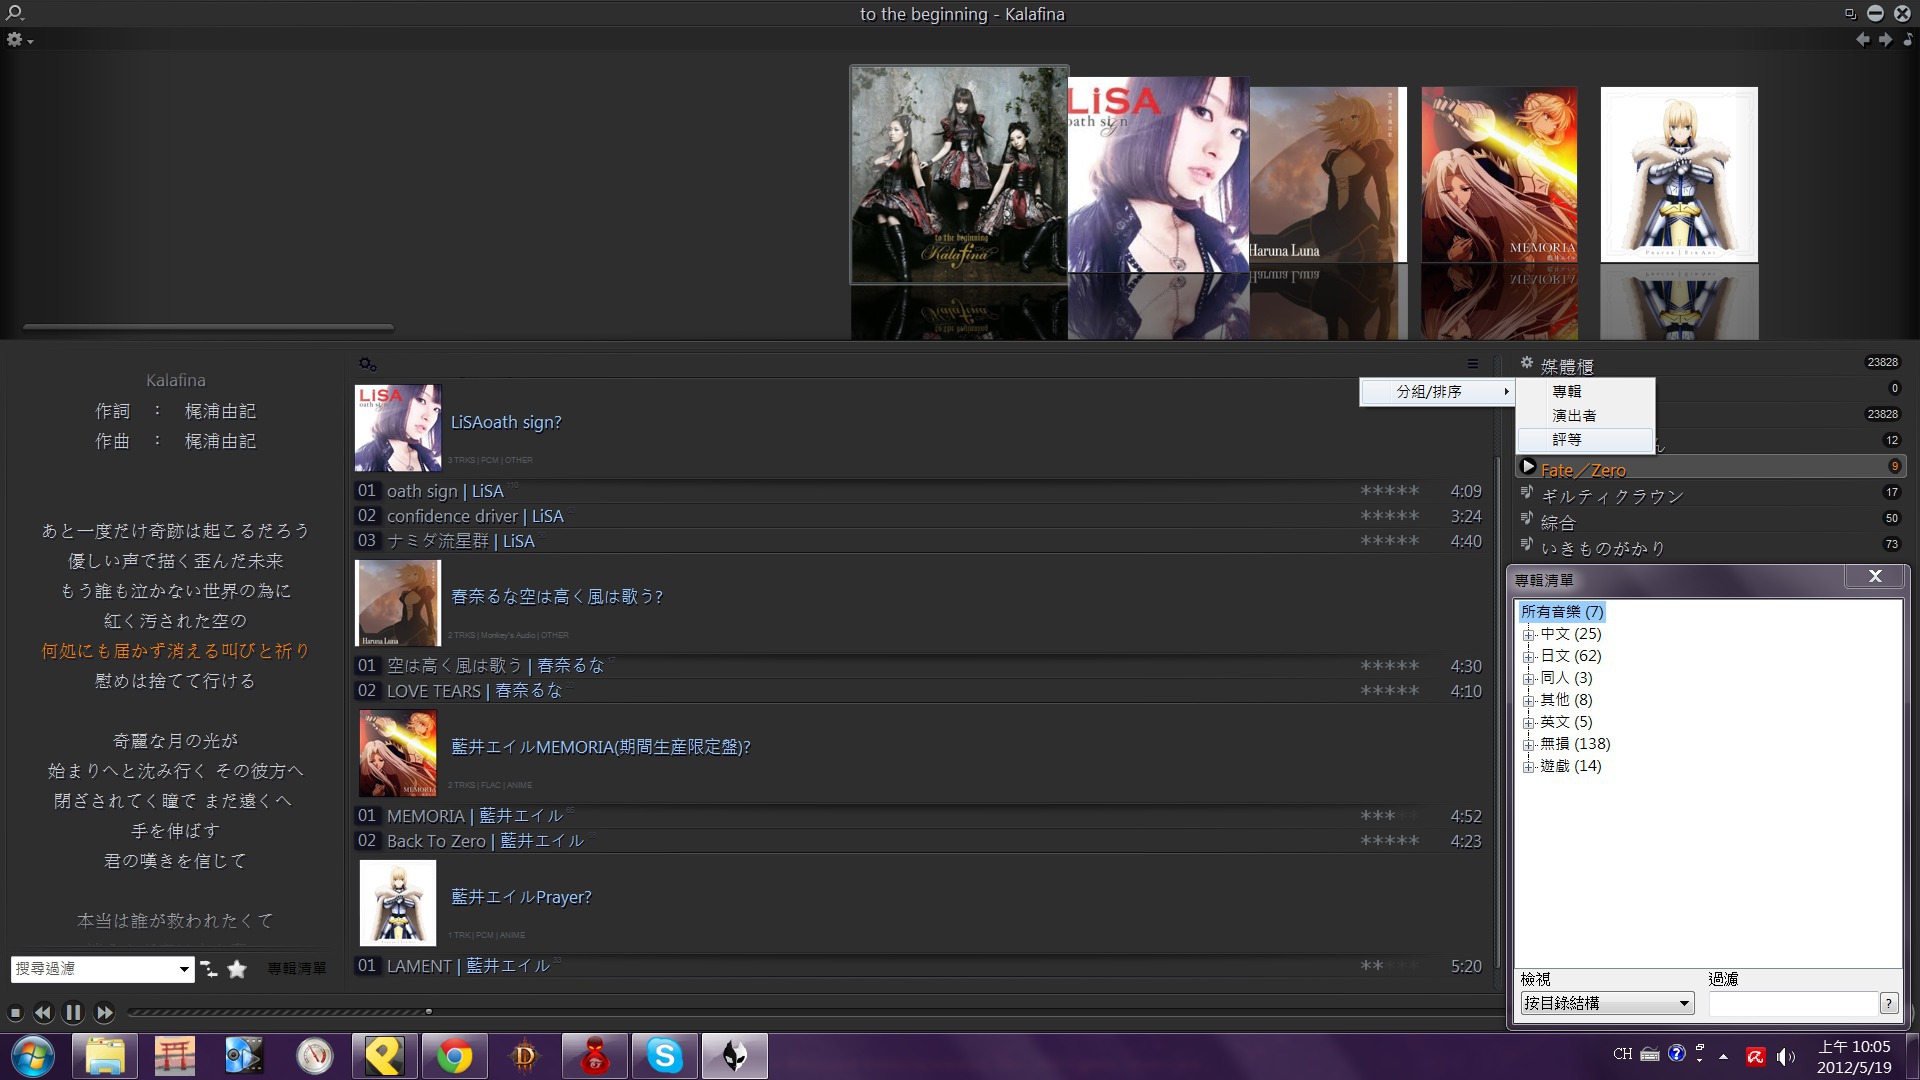Select track Back To Zero
The image size is (1920, 1080).
coord(436,841)
